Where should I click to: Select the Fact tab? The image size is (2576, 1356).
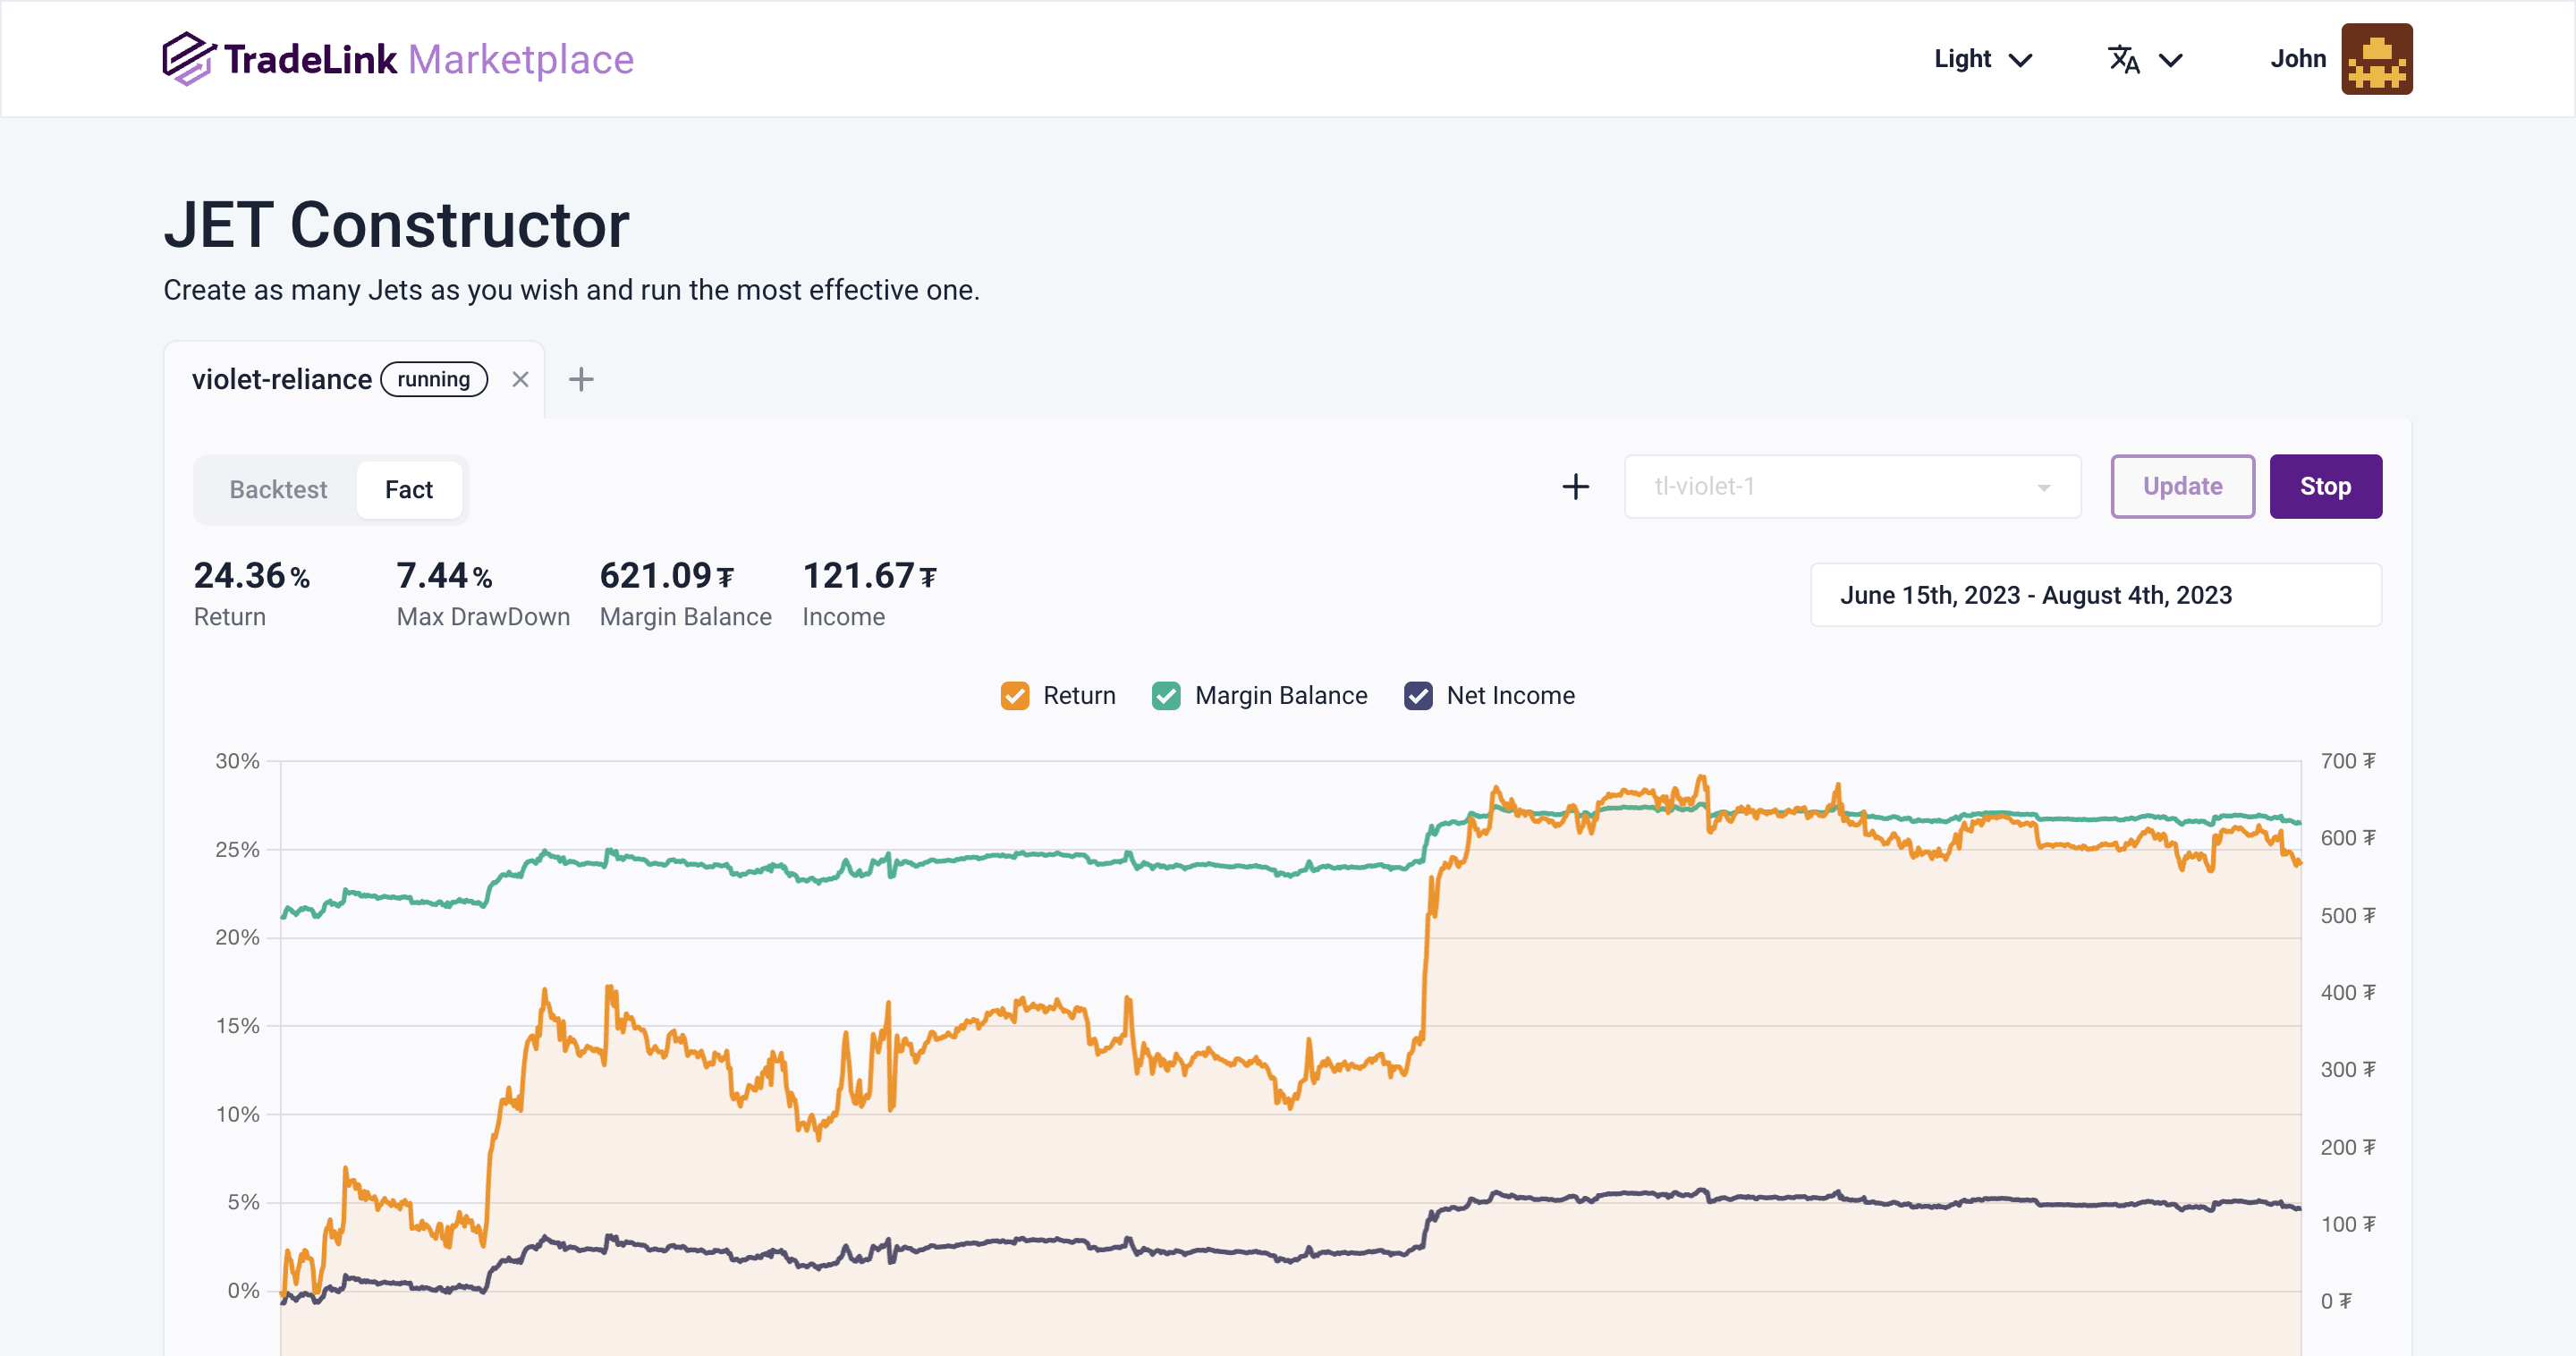pos(408,489)
